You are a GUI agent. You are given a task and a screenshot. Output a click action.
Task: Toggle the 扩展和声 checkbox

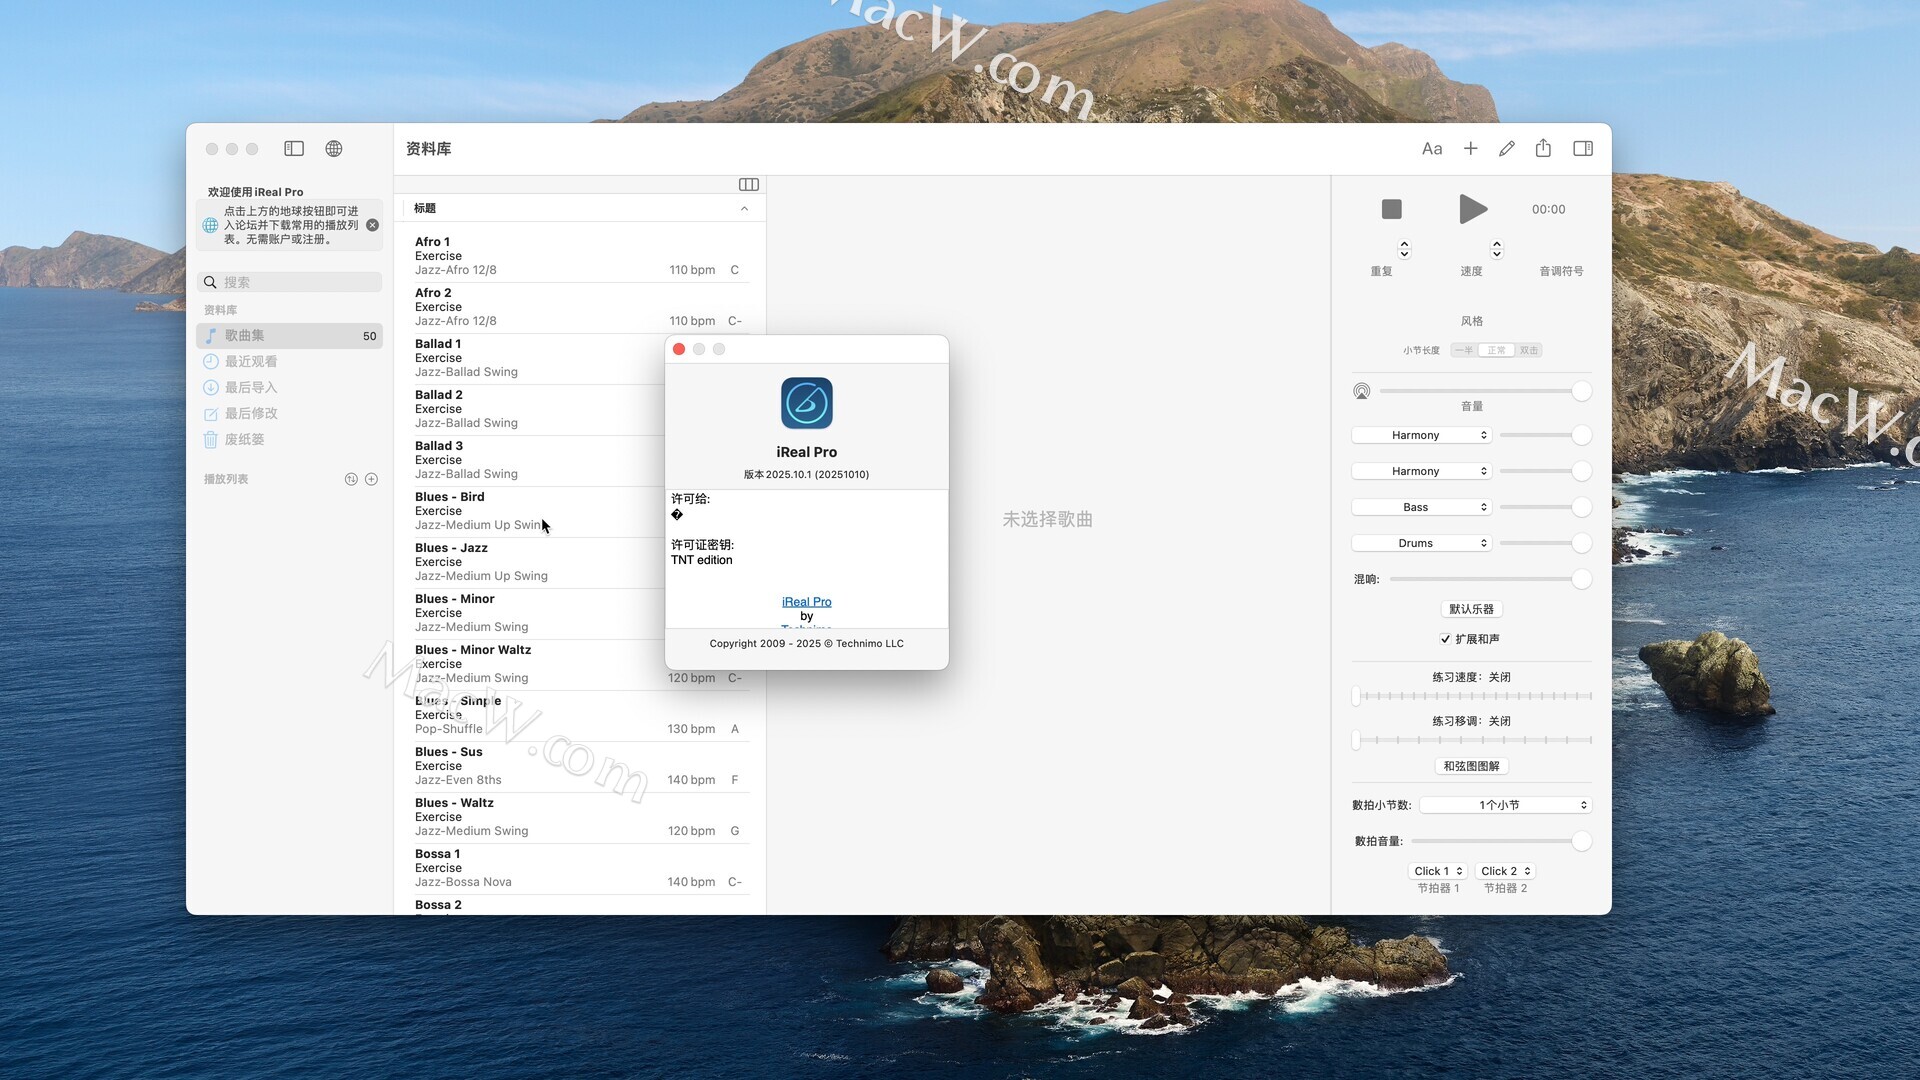tap(1445, 639)
